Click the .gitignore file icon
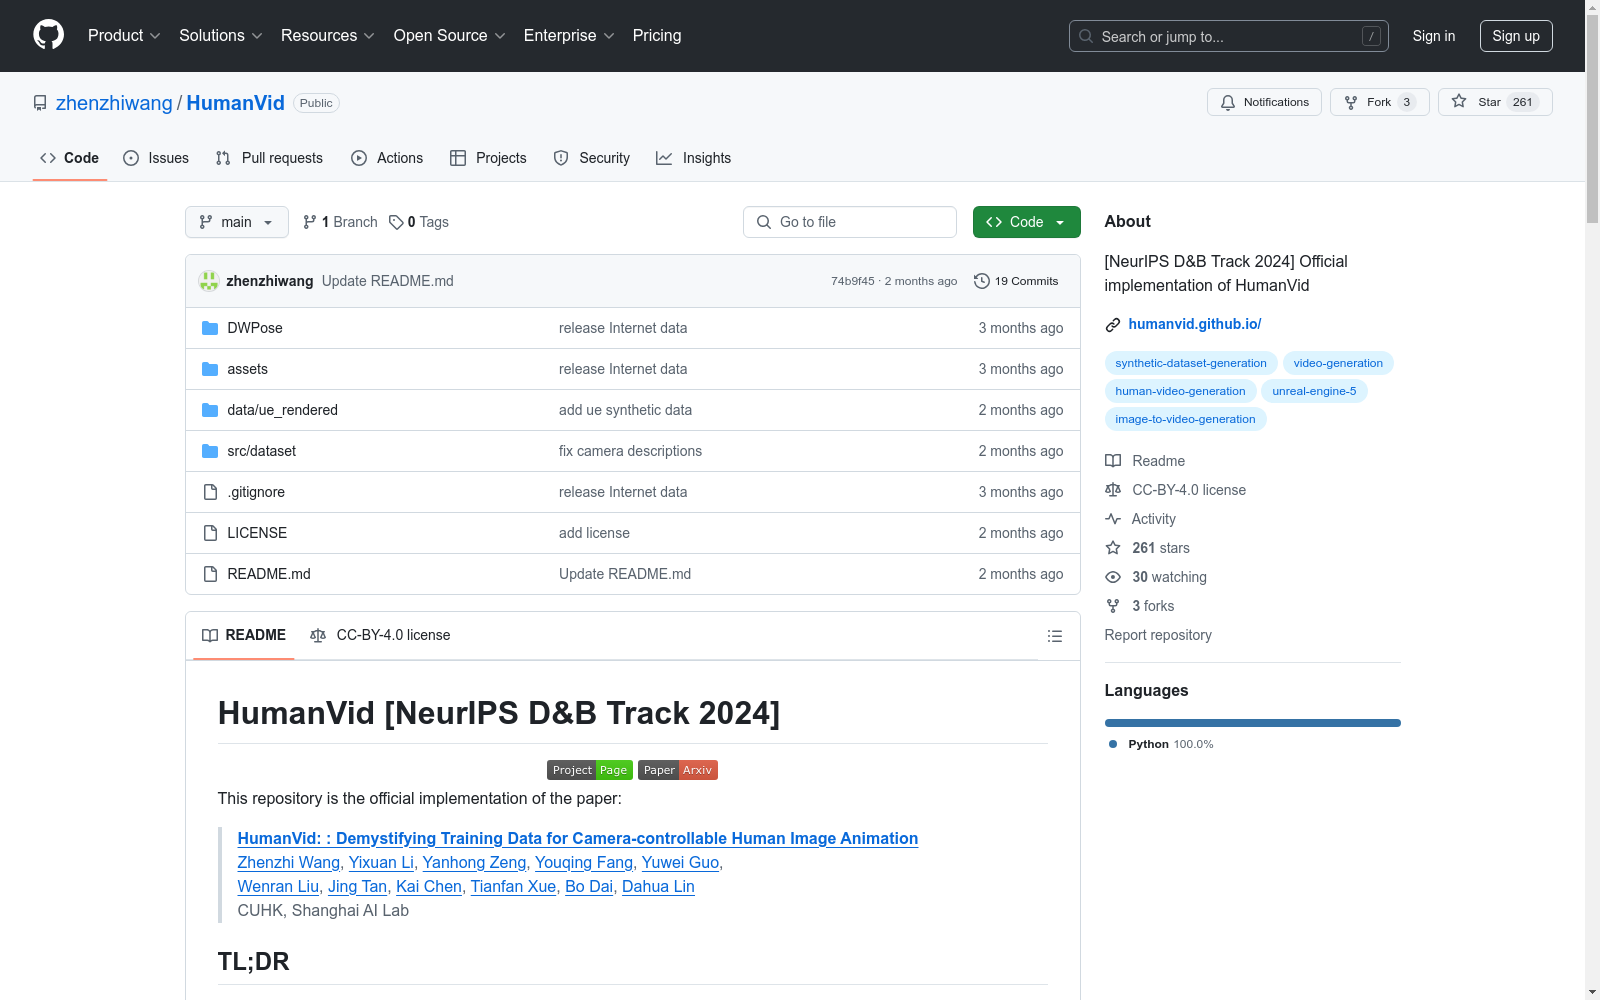The height and width of the screenshot is (1000, 1600). tap(210, 492)
